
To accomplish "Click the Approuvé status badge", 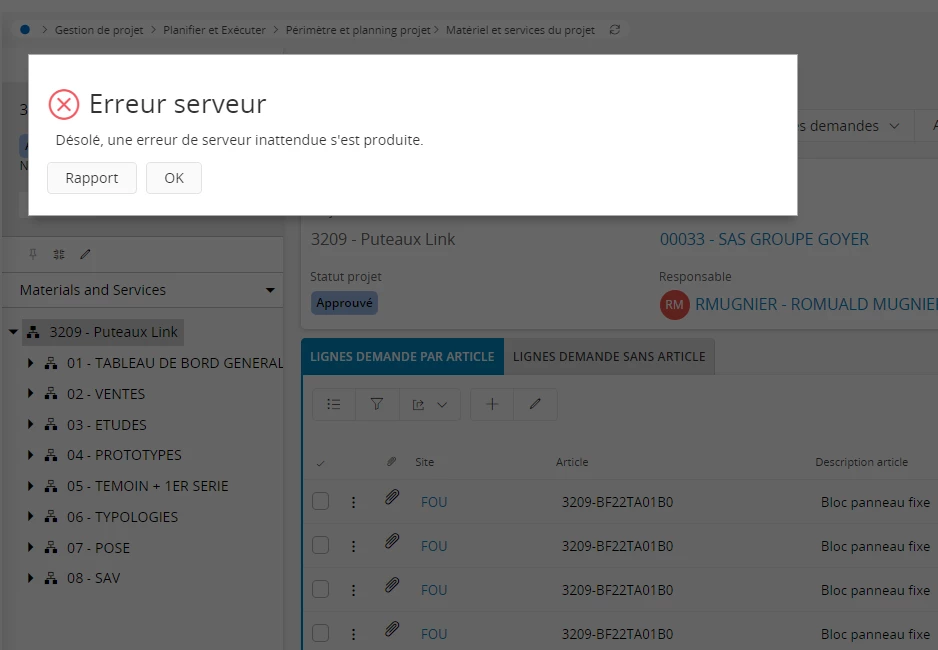I will pyautogui.click(x=344, y=303).
